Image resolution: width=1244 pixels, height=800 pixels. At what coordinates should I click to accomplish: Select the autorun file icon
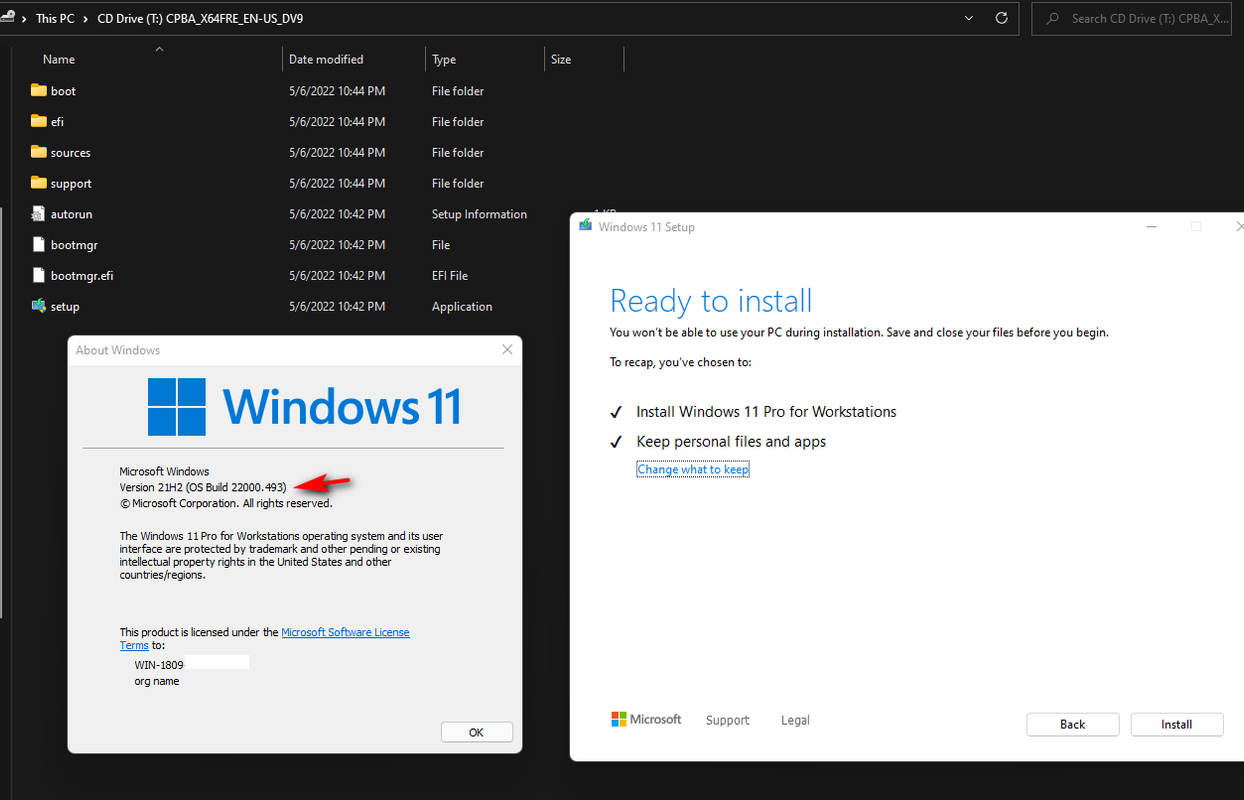click(x=39, y=214)
